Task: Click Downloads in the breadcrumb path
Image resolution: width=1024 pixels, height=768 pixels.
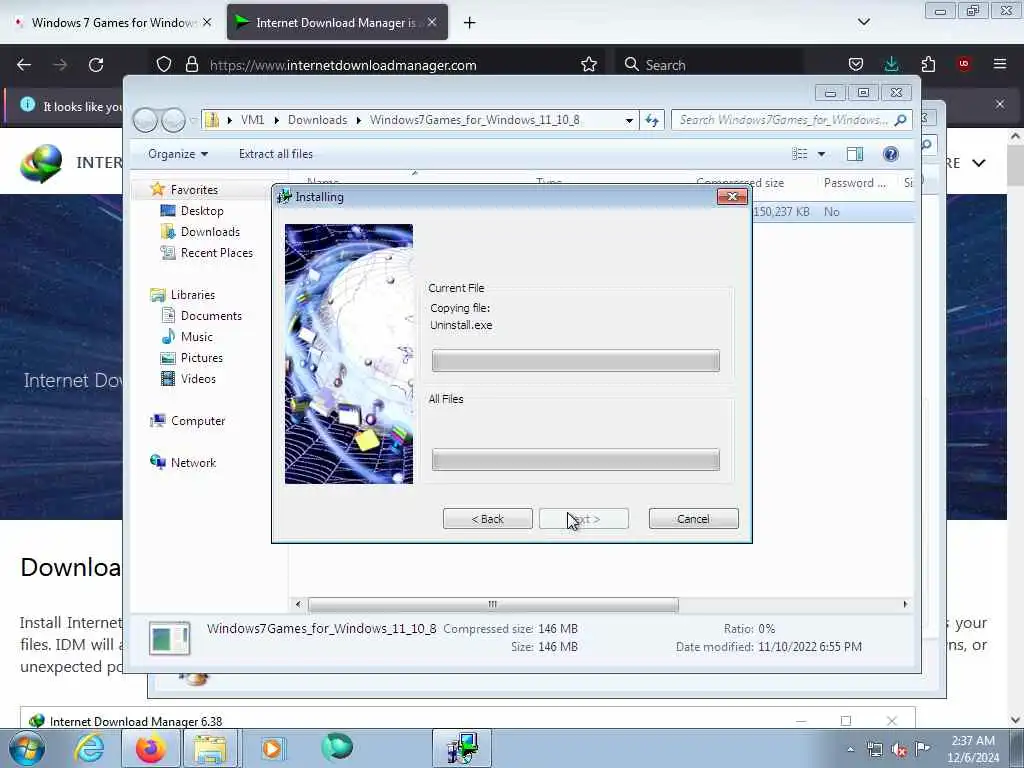Action: [x=317, y=120]
